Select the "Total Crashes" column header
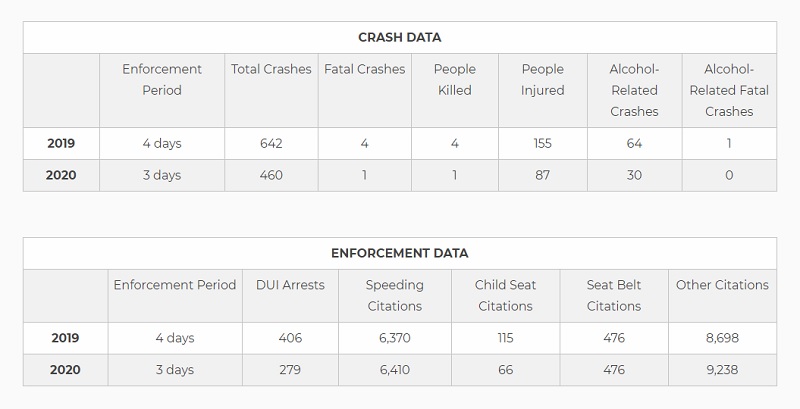This screenshot has height=409, width=800. coord(271,70)
